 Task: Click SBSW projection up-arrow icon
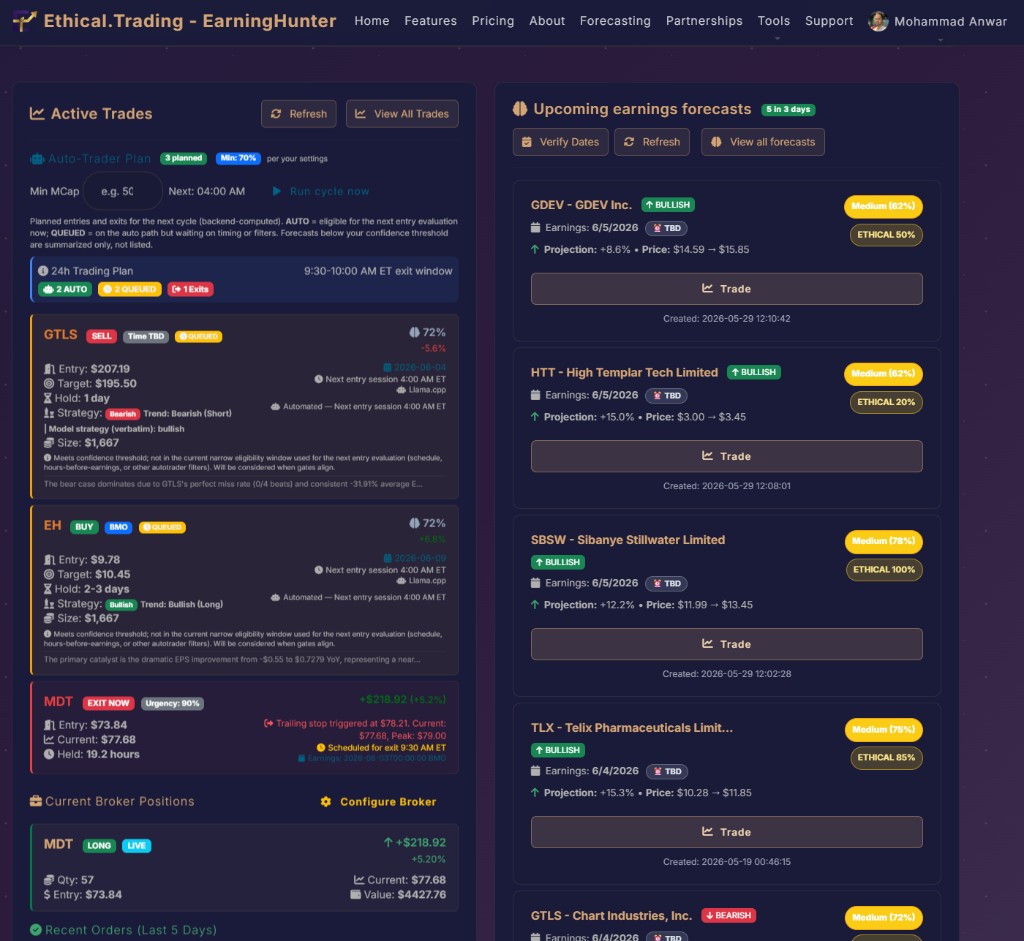click(x=535, y=605)
